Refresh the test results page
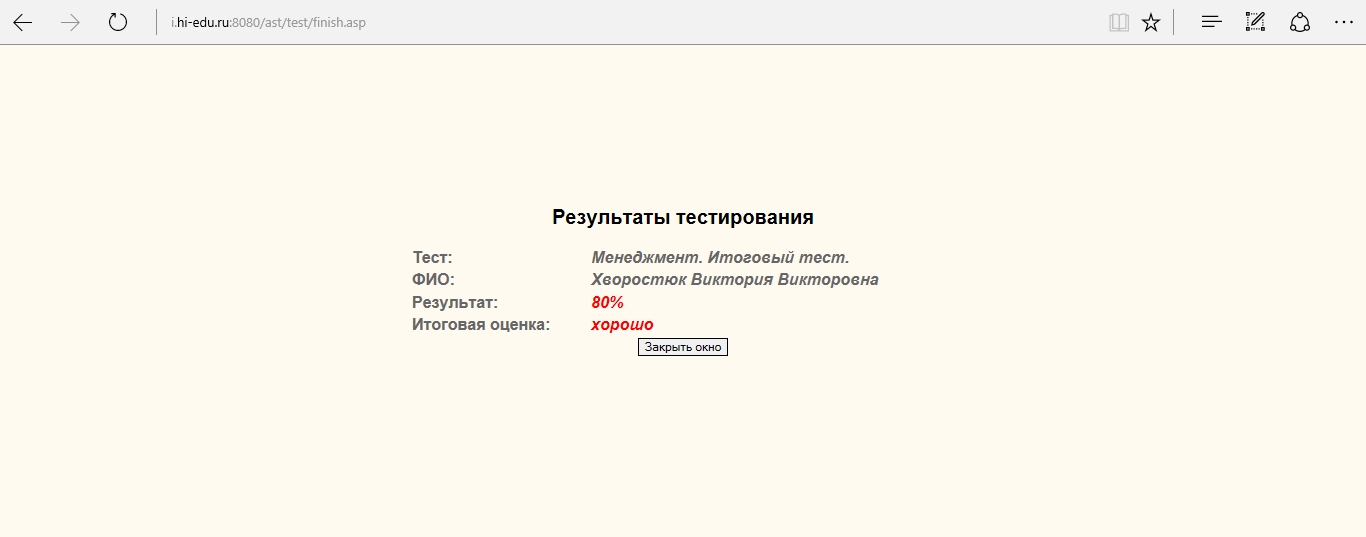The height and width of the screenshot is (537, 1366). click(x=118, y=22)
